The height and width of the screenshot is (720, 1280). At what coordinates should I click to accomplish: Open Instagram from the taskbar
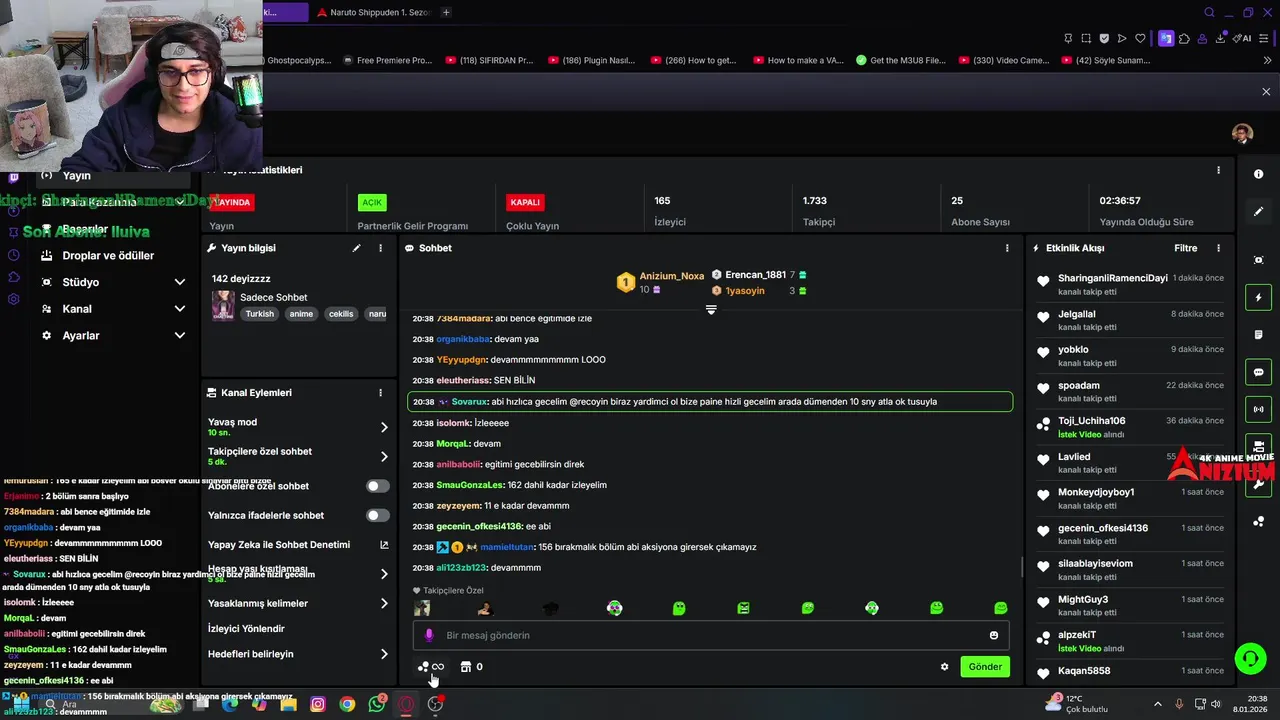coord(318,704)
